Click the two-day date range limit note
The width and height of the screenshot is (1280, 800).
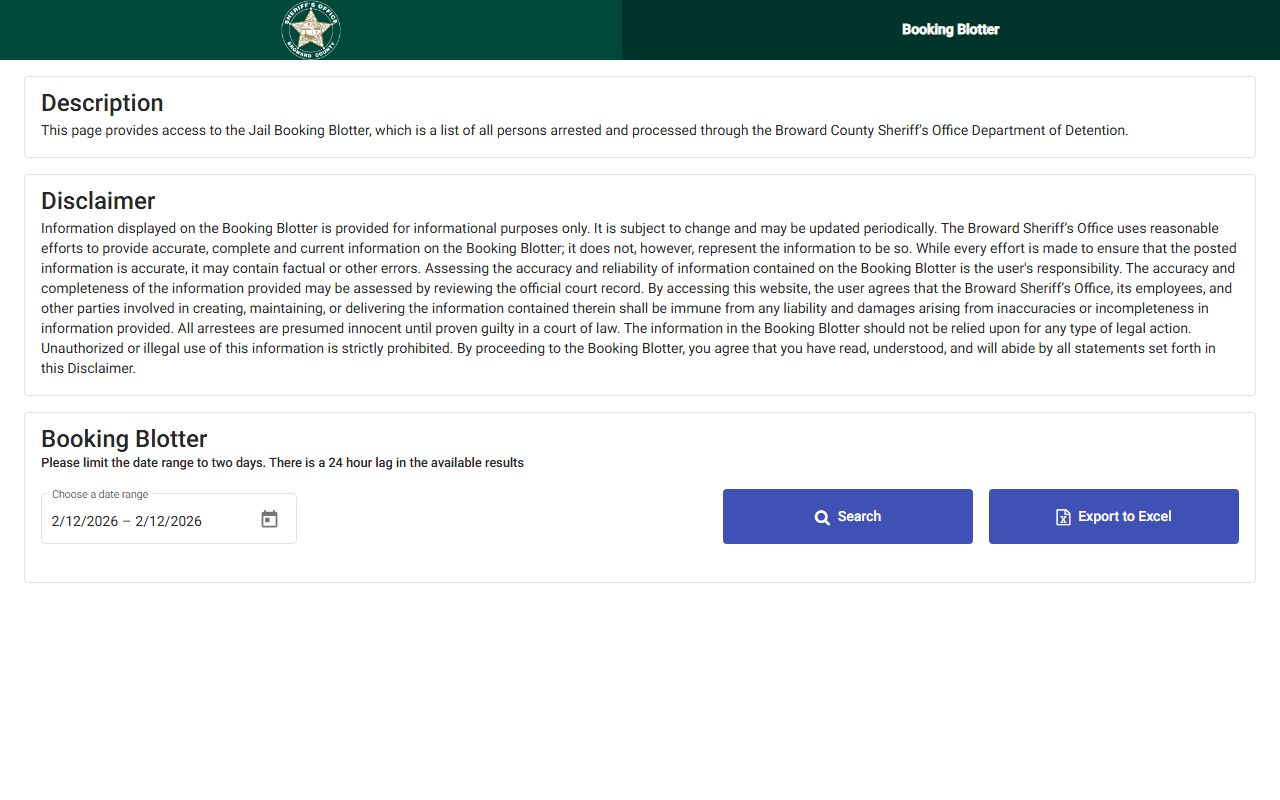tap(282, 463)
